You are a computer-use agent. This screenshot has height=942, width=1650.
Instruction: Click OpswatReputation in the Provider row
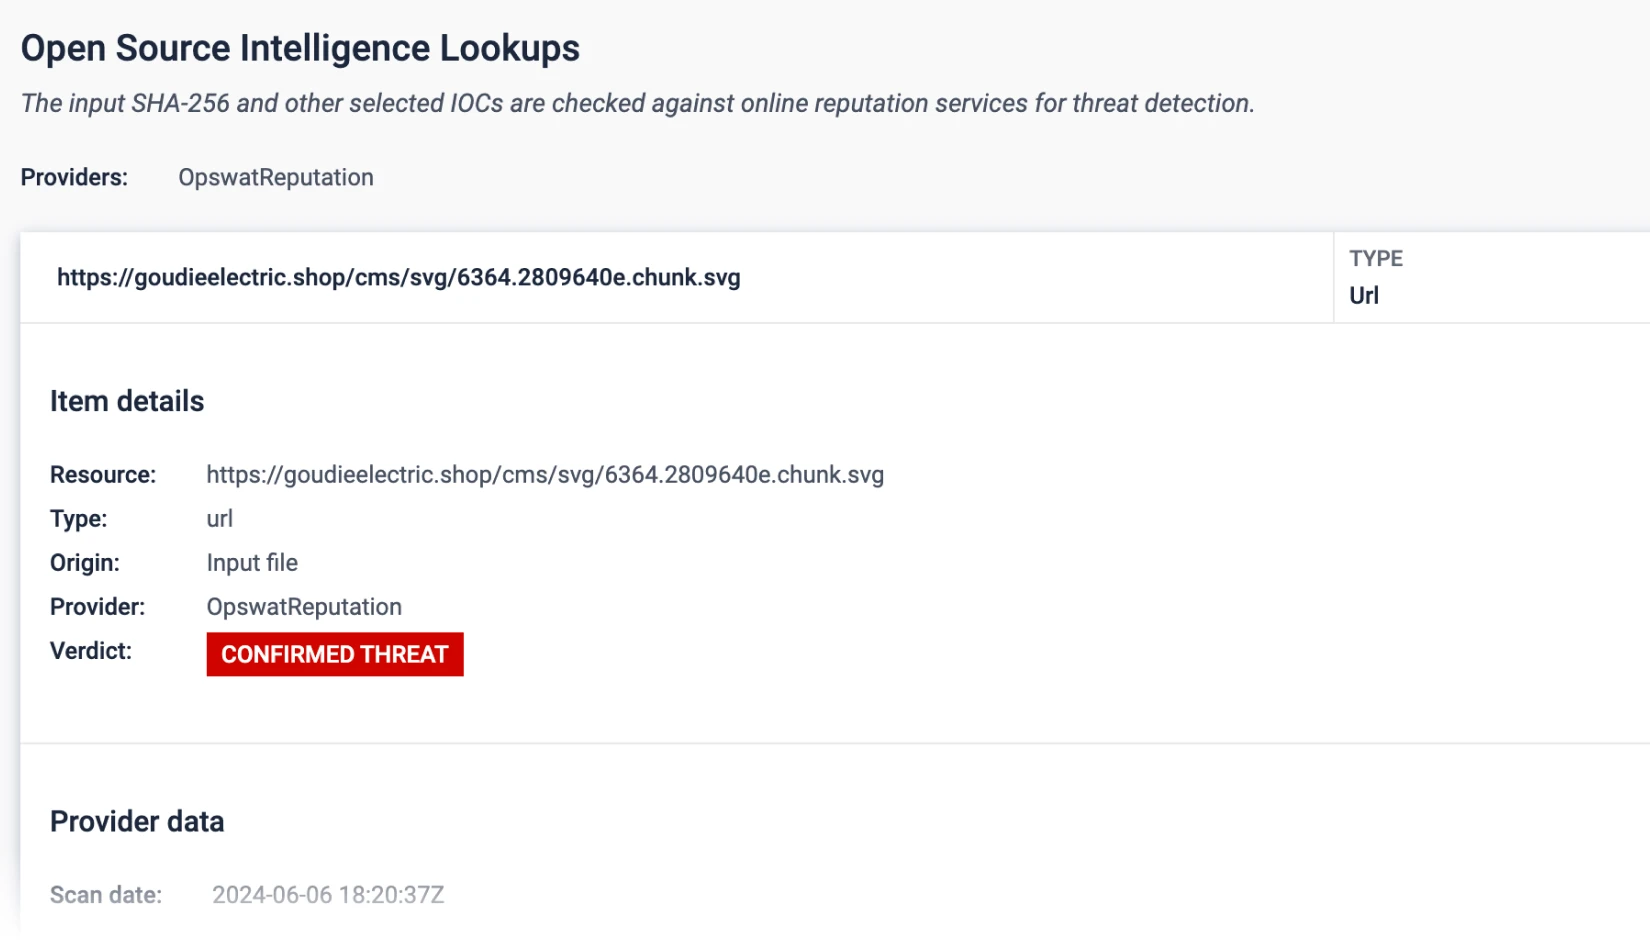(304, 607)
